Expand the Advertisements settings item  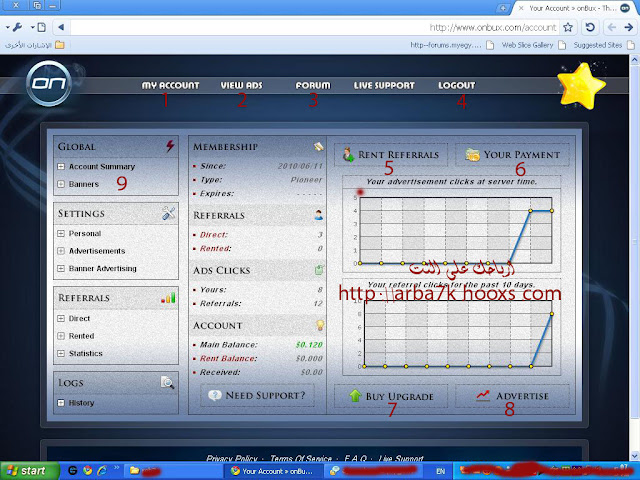tap(61, 251)
